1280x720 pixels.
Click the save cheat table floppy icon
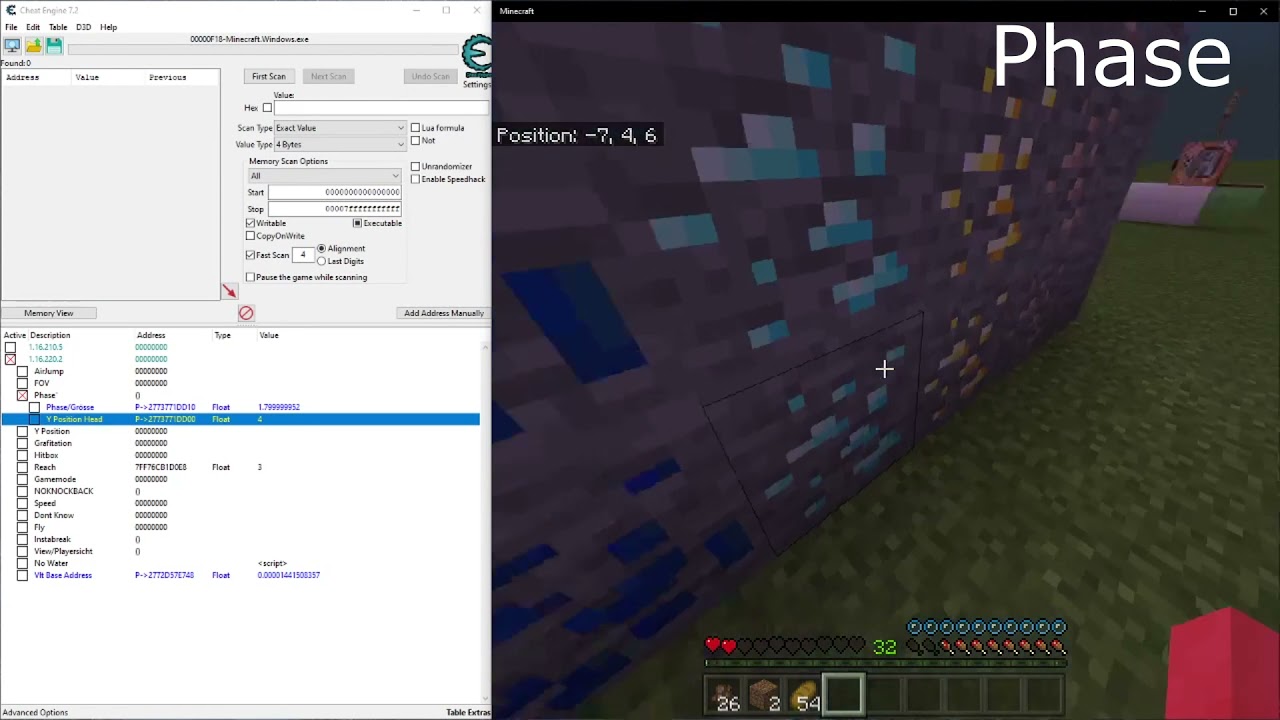point(54,46)
